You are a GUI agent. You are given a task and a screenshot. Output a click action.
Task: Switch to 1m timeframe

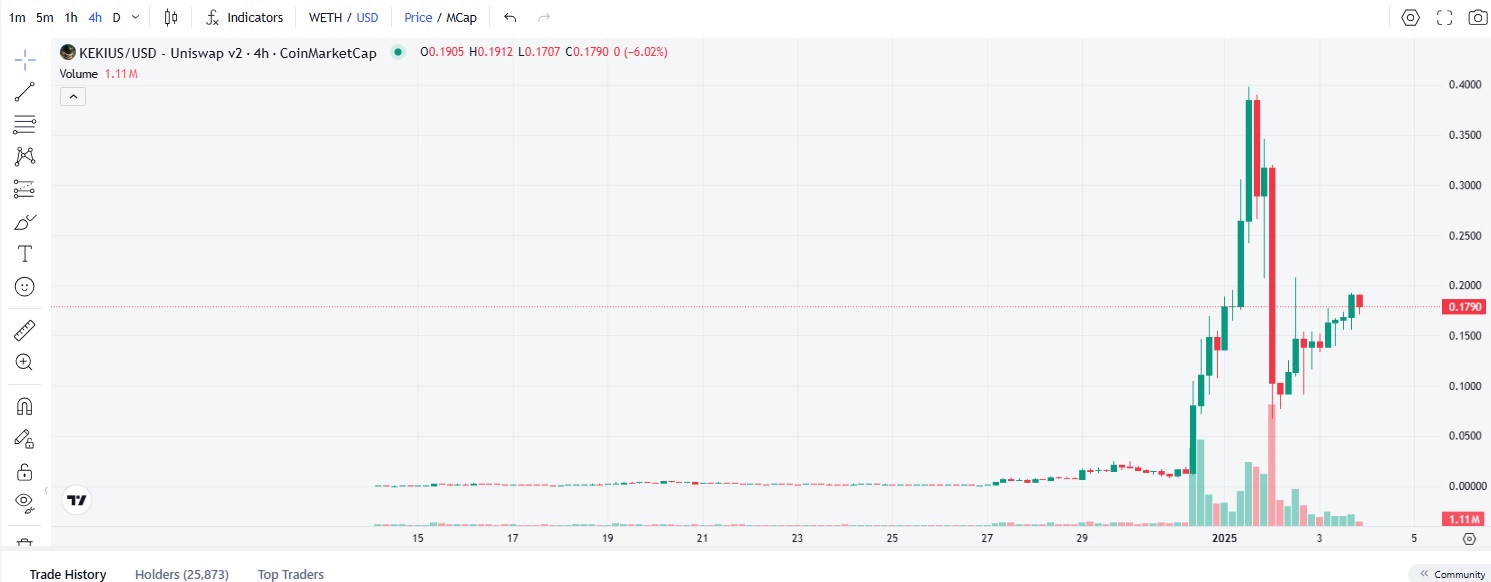[x=17, y=17]
